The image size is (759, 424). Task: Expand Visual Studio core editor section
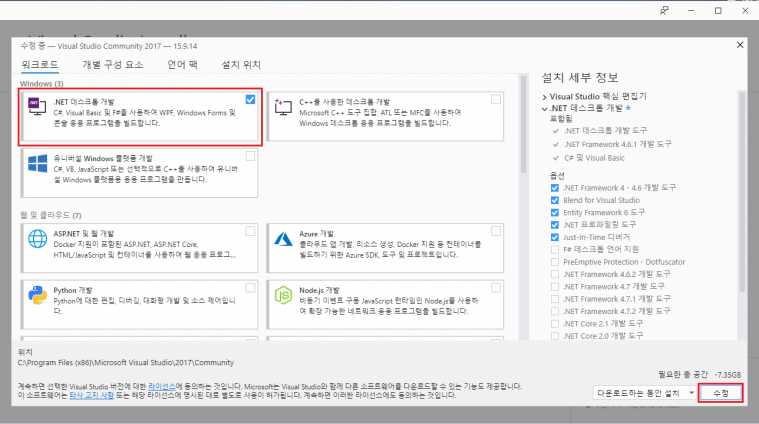coord(545,97)
